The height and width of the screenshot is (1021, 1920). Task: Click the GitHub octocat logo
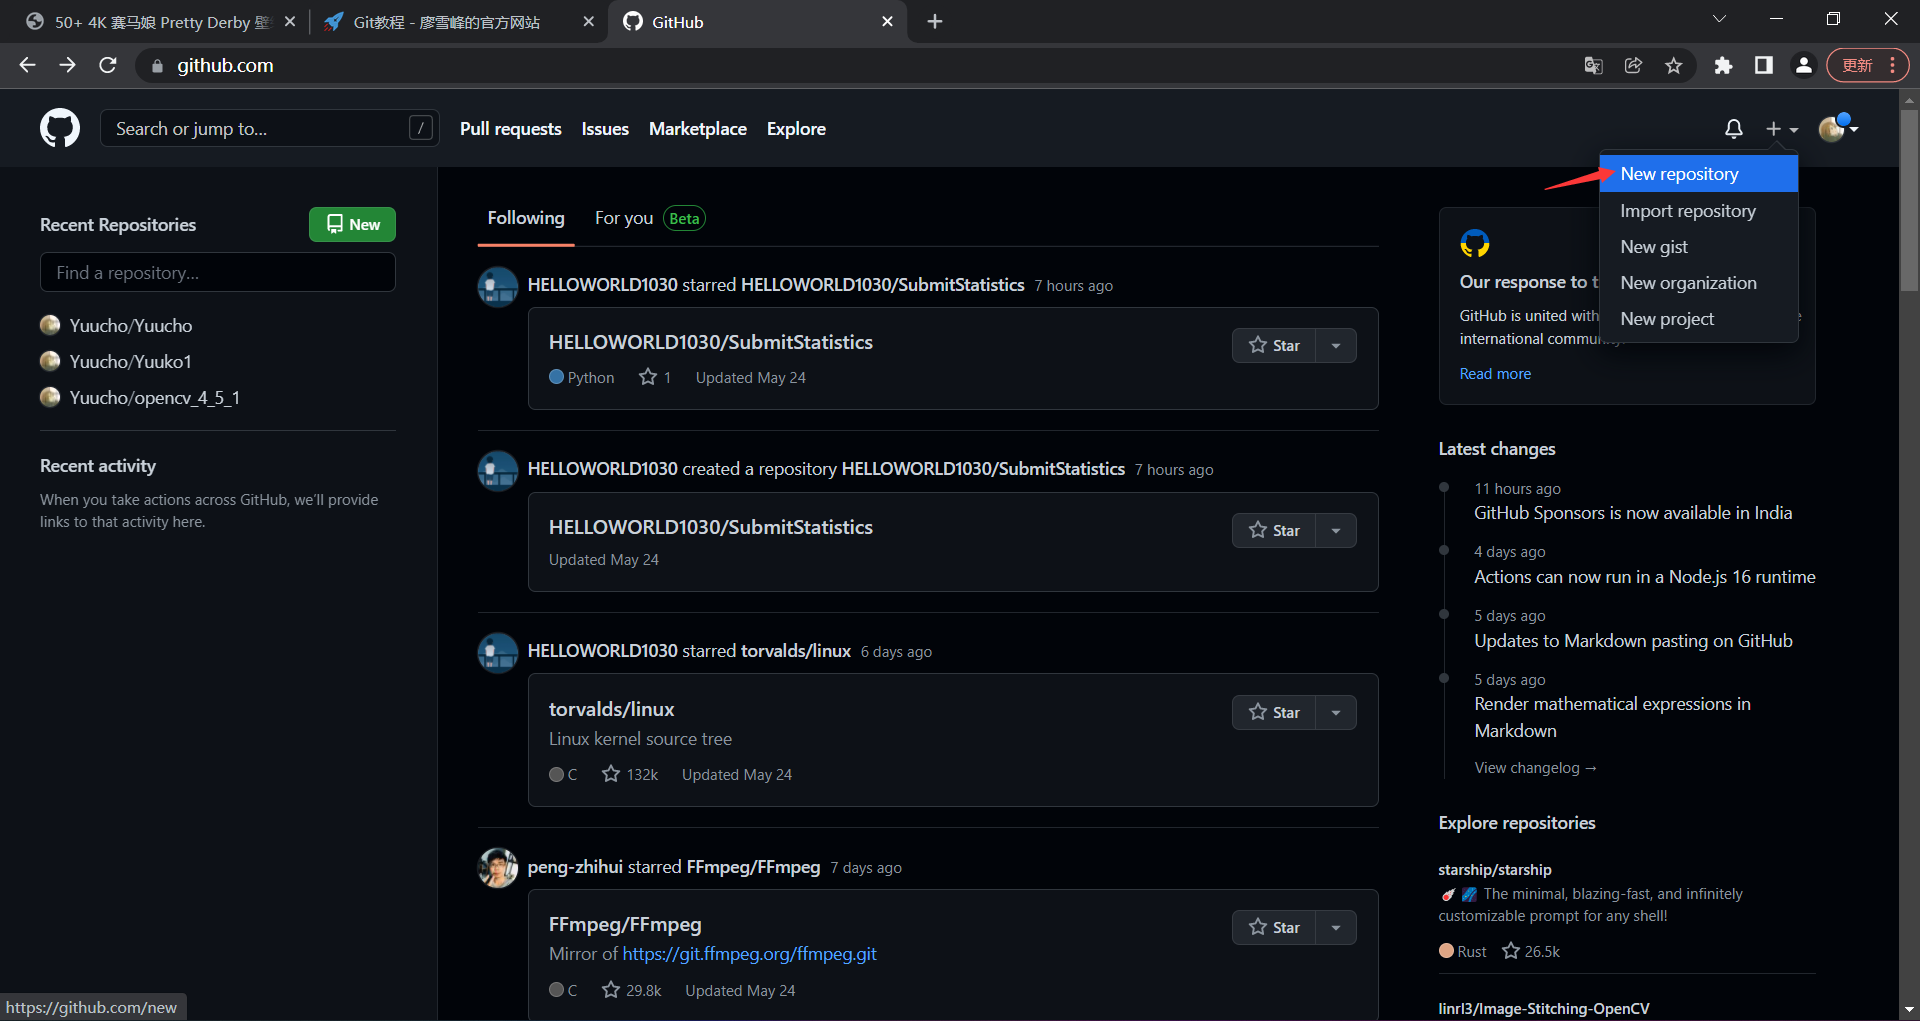(x=60, y=128)
